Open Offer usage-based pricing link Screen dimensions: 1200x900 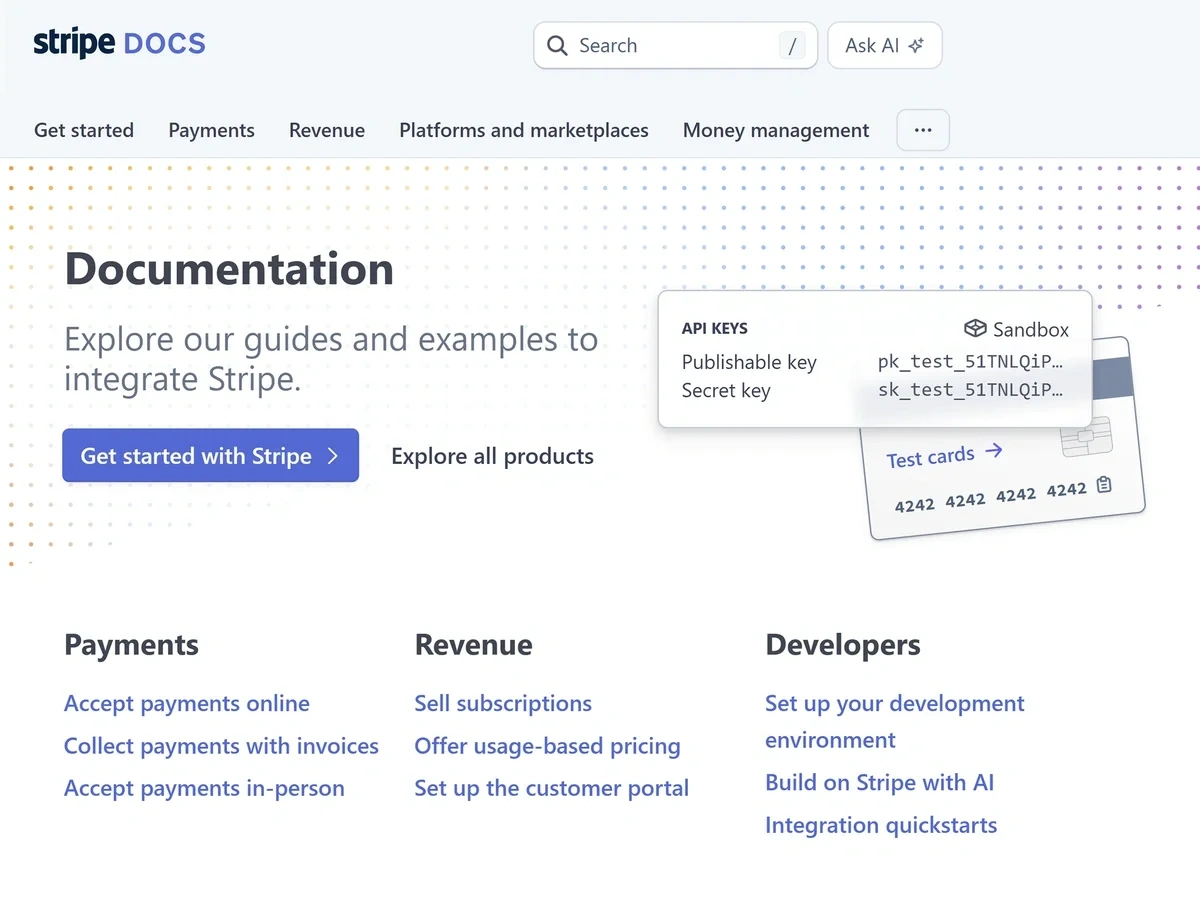pyautogui.click(x=547, y=746)
